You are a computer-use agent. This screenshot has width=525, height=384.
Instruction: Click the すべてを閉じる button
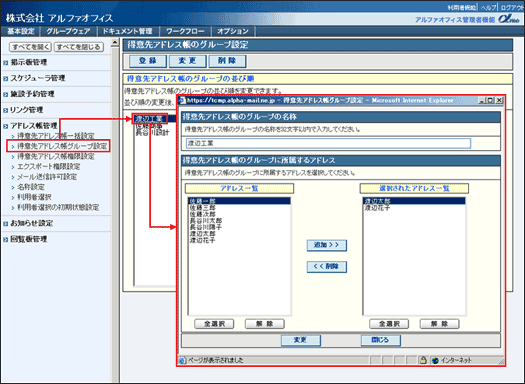79,47
